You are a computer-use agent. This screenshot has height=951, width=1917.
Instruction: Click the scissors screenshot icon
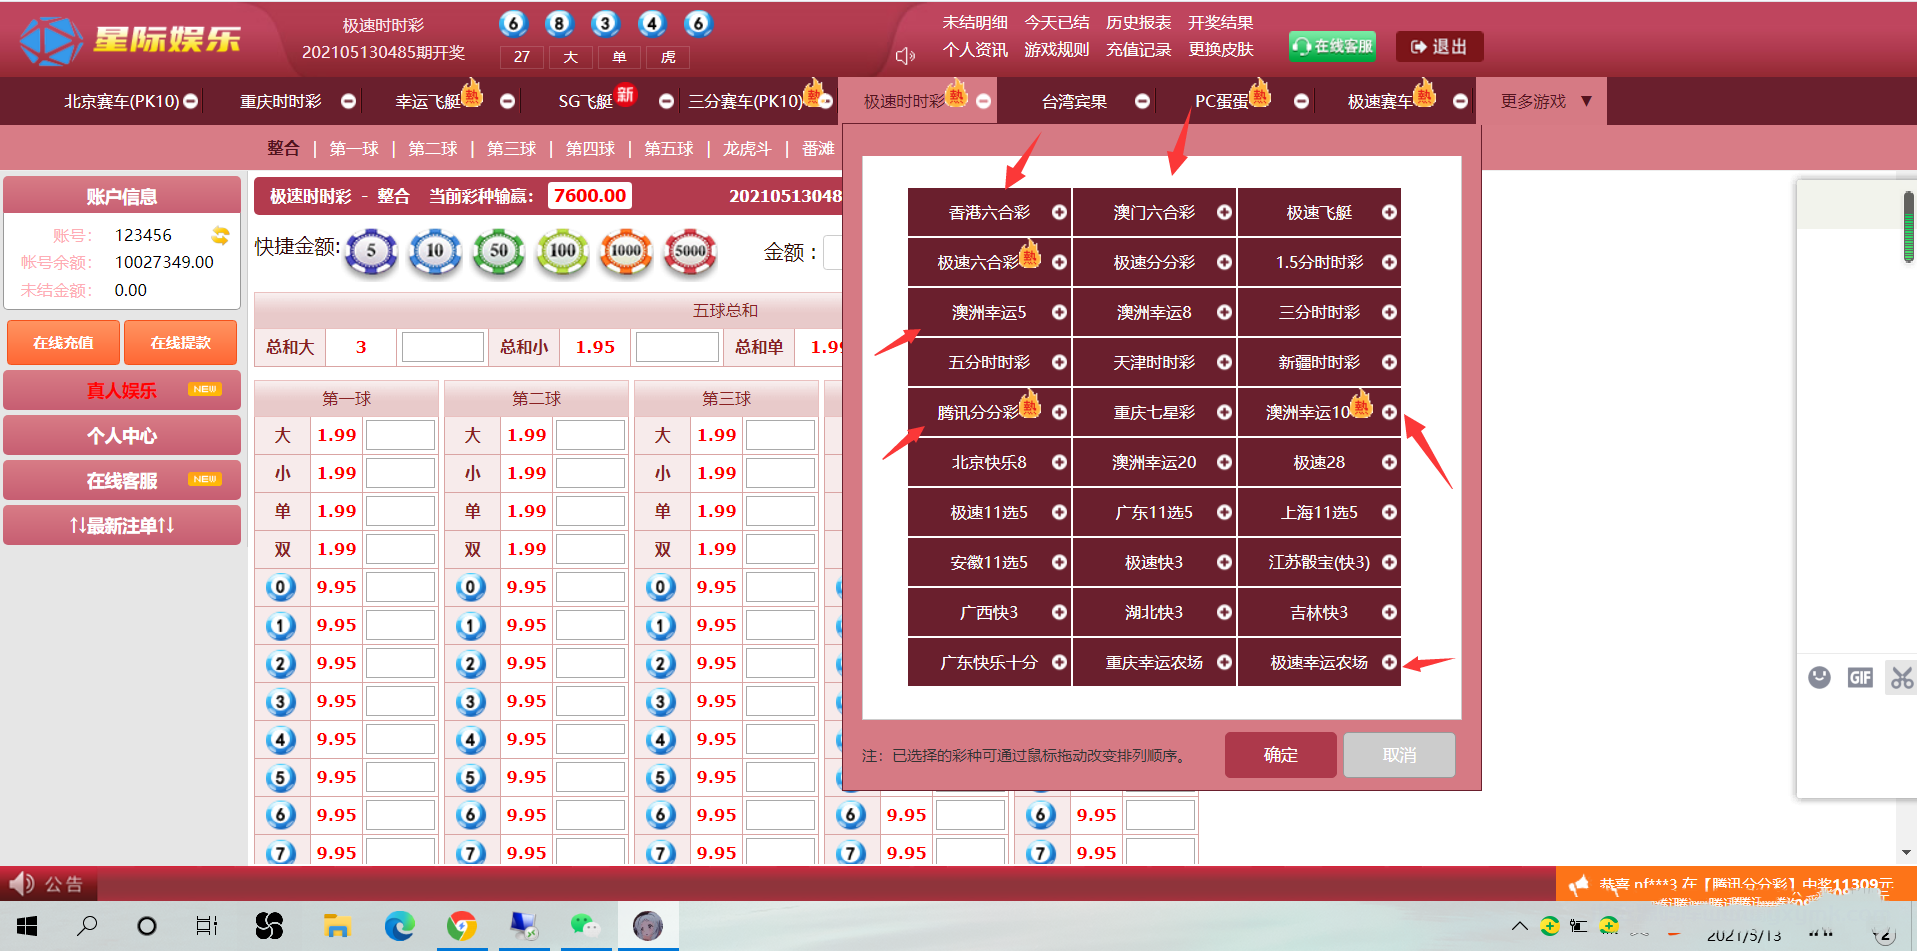click(1900, 678)
